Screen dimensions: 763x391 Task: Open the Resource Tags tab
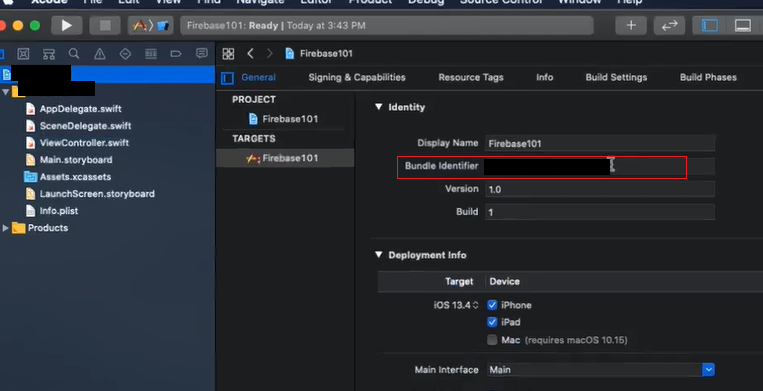coord(471,77)
